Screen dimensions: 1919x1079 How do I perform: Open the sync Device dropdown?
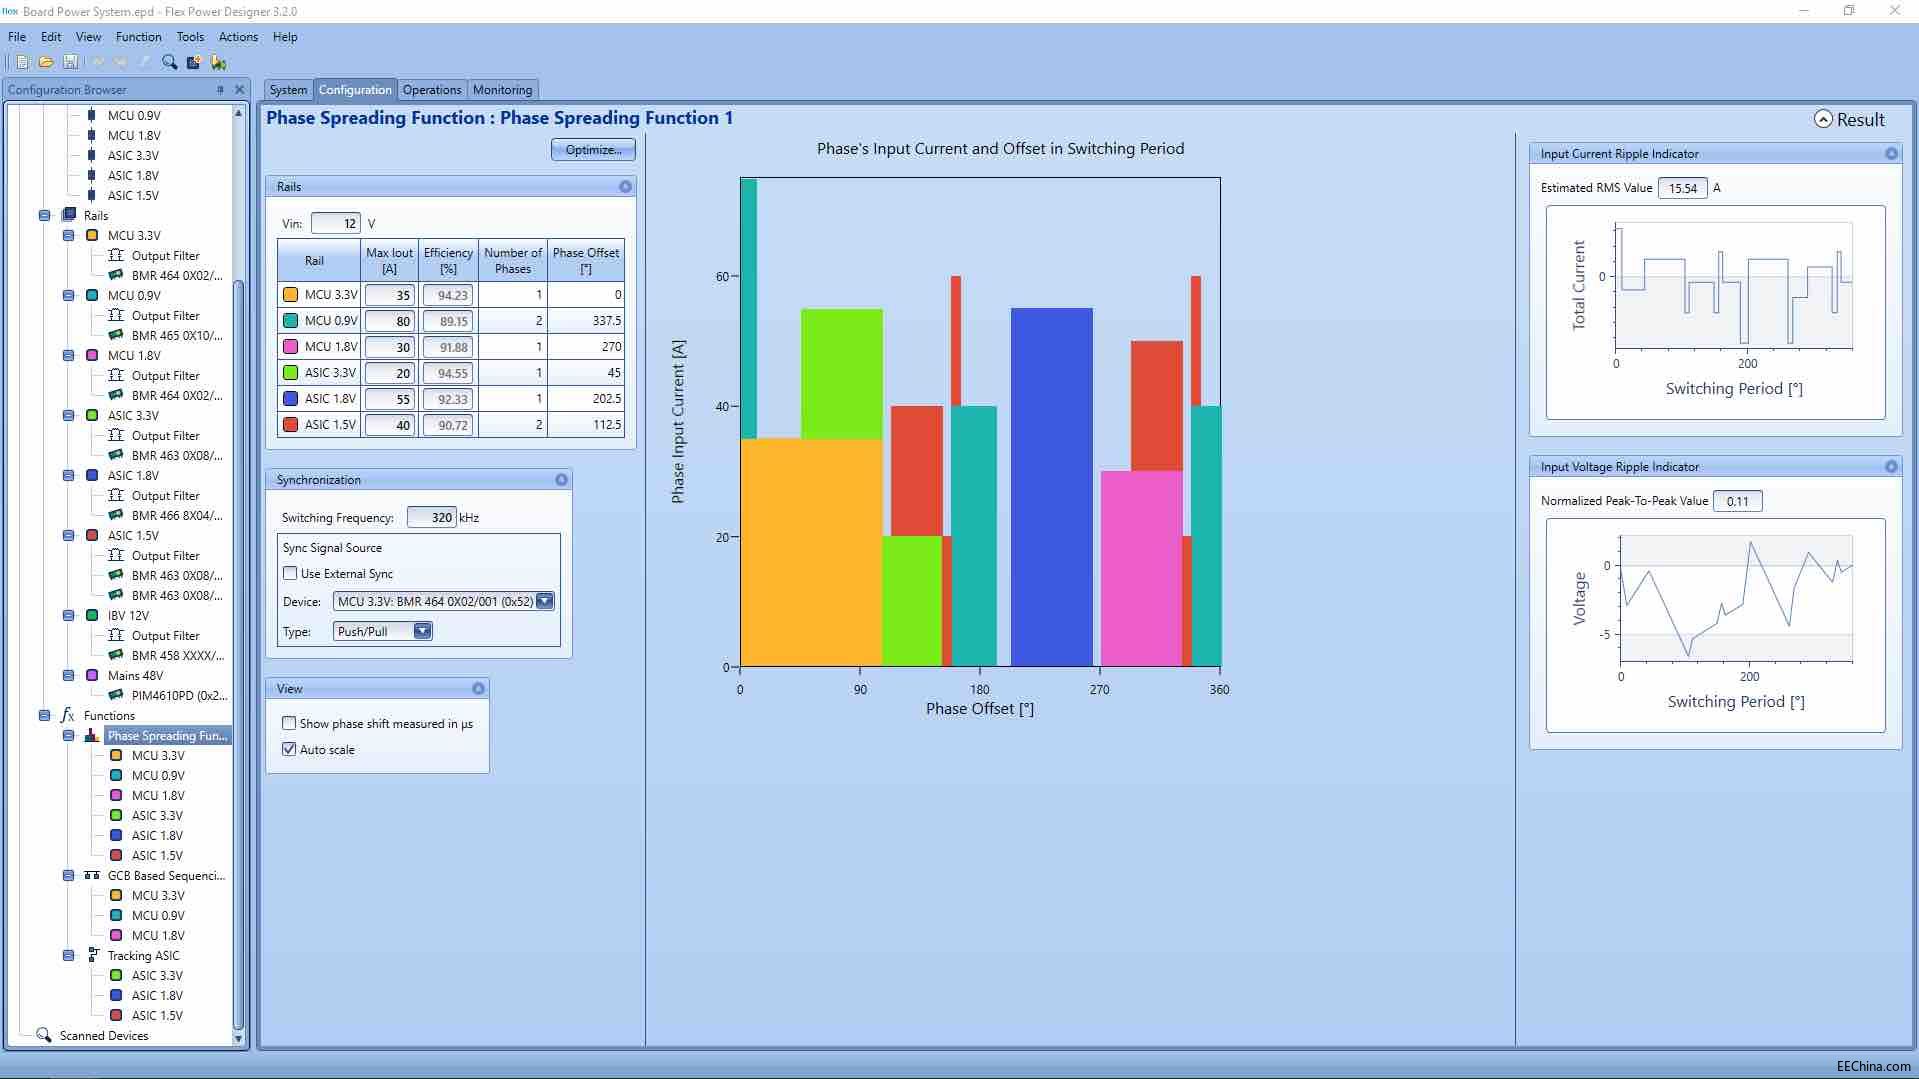(x=544, y=602)
